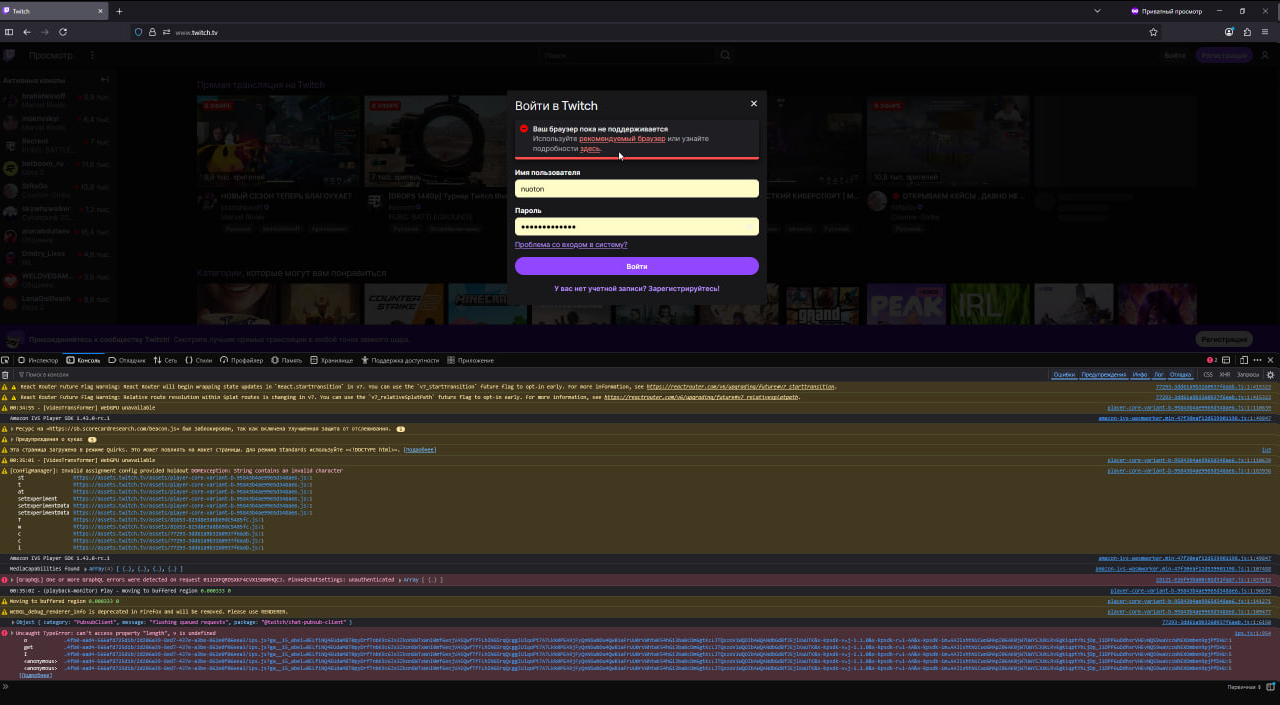Submit the purple Войти login button
This screenshot has width=1280, height=705.
[637, 266]
